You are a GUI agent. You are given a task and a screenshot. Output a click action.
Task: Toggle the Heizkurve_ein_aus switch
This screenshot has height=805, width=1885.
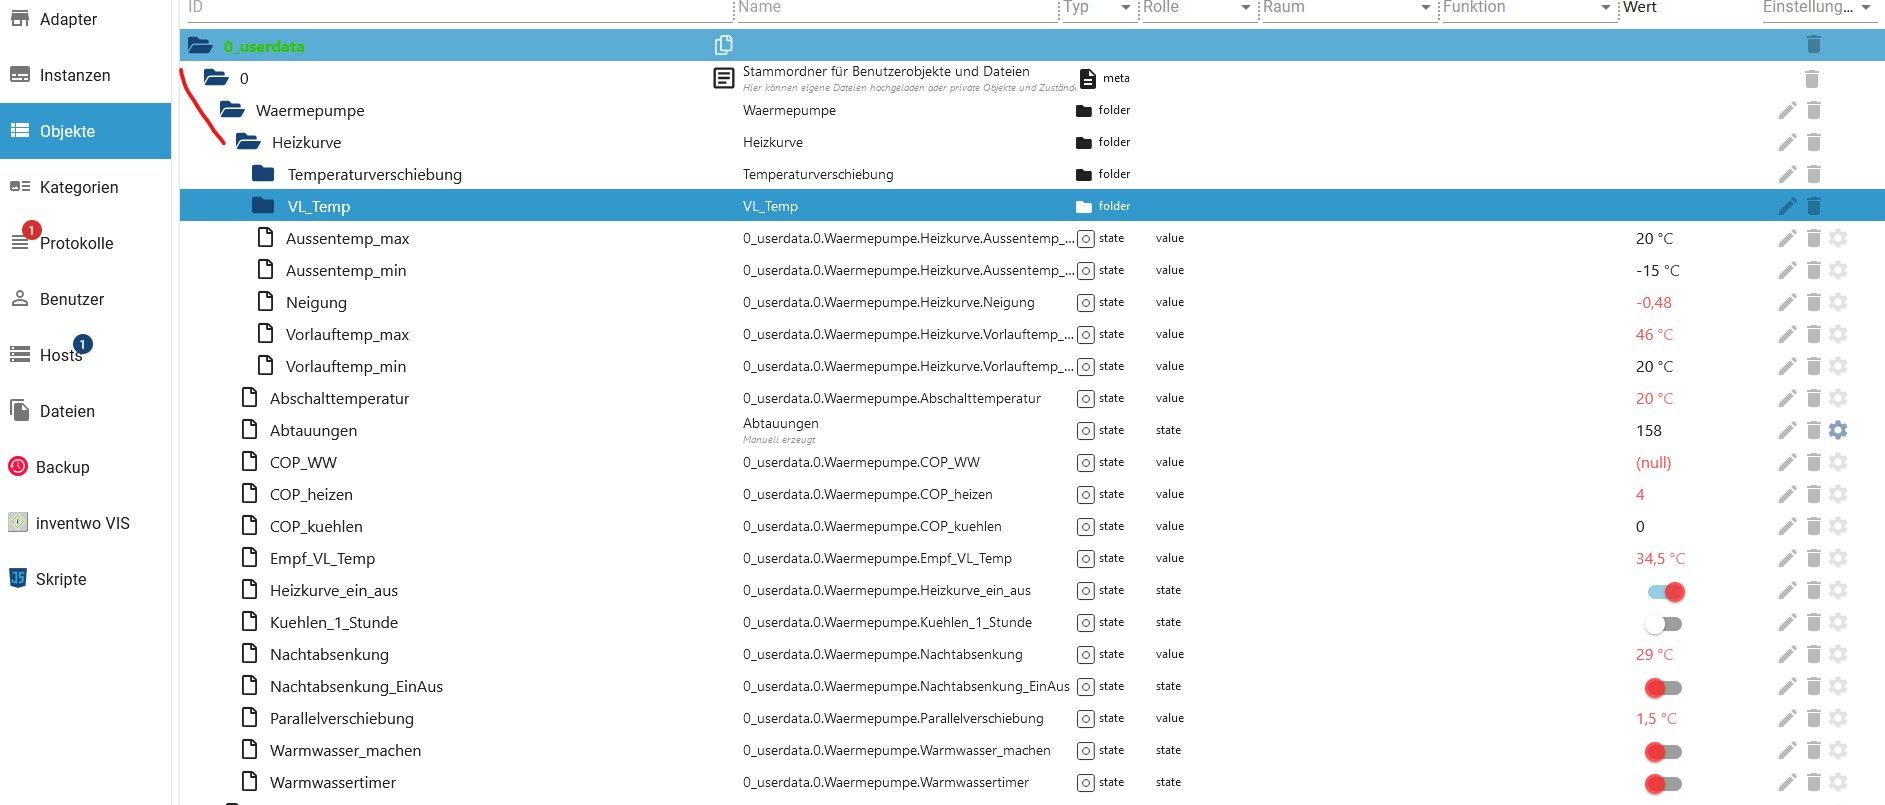point(1666,592)
